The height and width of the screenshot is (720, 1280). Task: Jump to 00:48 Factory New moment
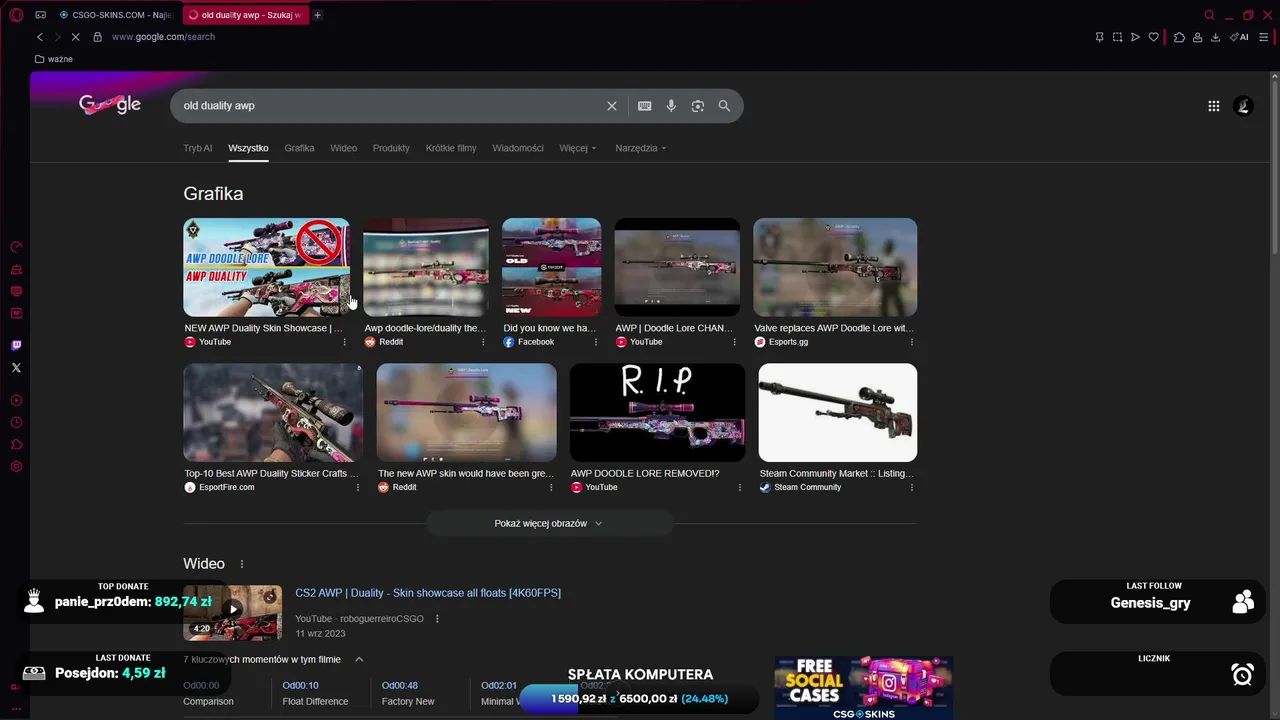pos(408,693)
